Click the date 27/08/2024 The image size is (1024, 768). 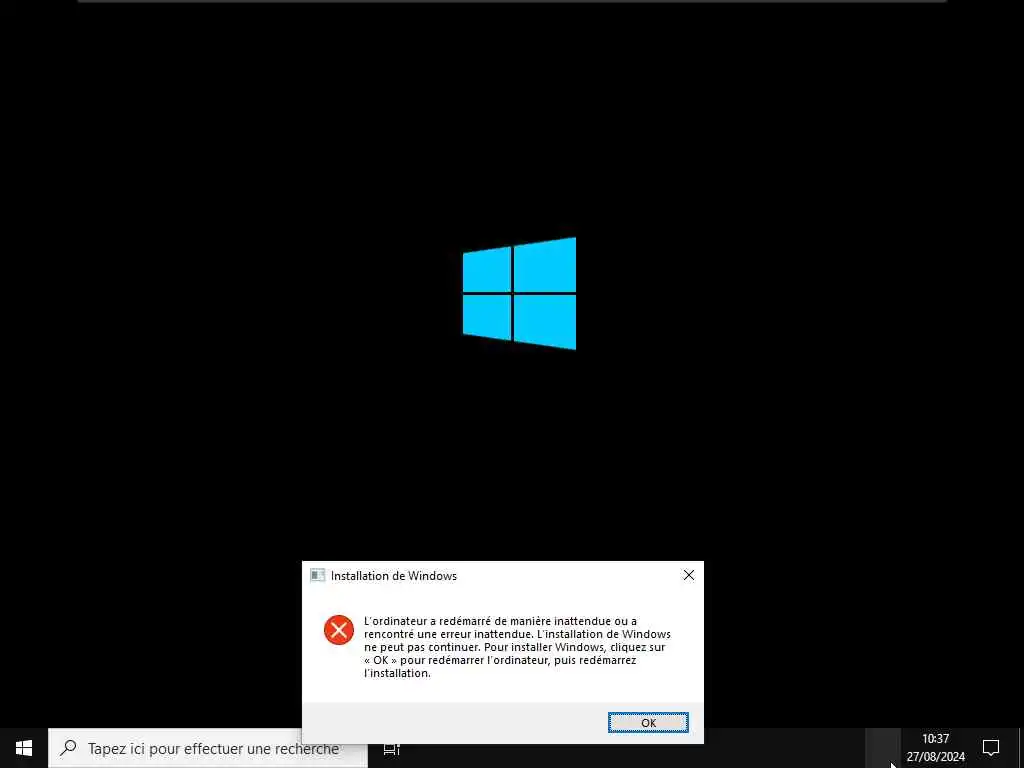click(x=935, y=757)
